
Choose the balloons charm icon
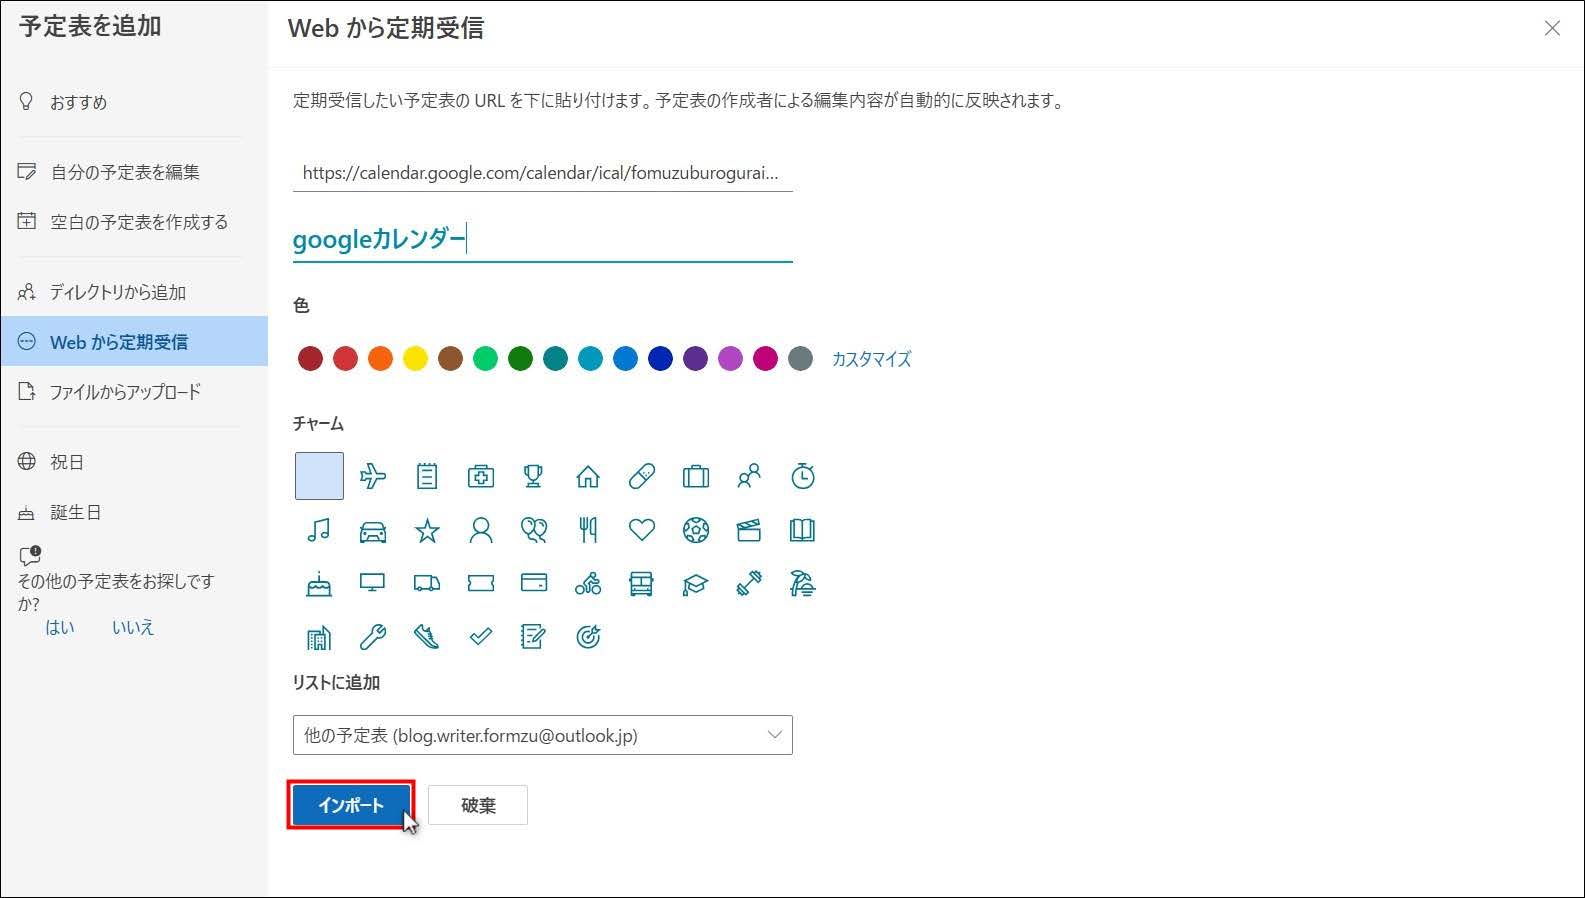point(534,530)
